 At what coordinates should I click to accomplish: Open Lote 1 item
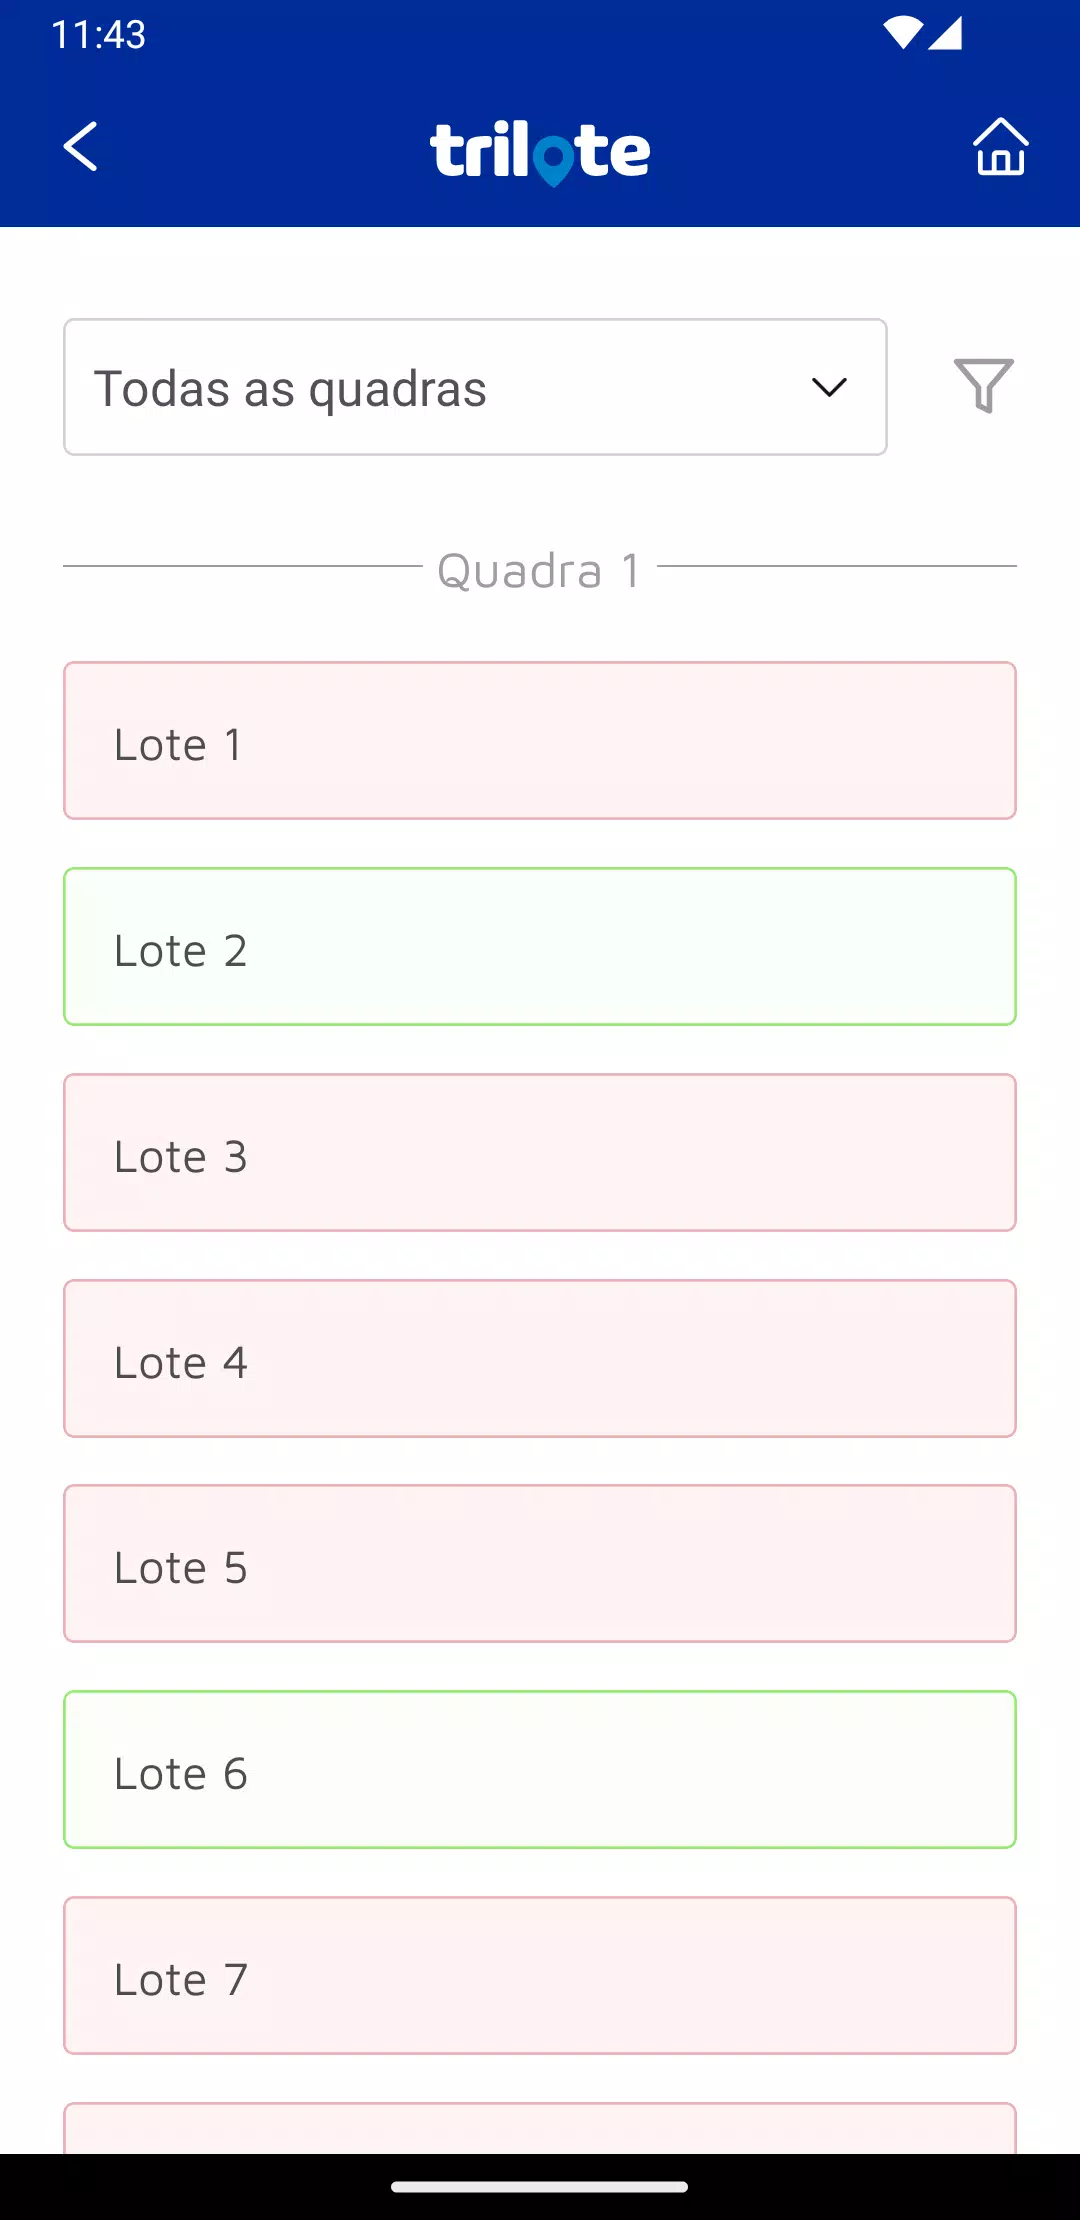point(540,741)
